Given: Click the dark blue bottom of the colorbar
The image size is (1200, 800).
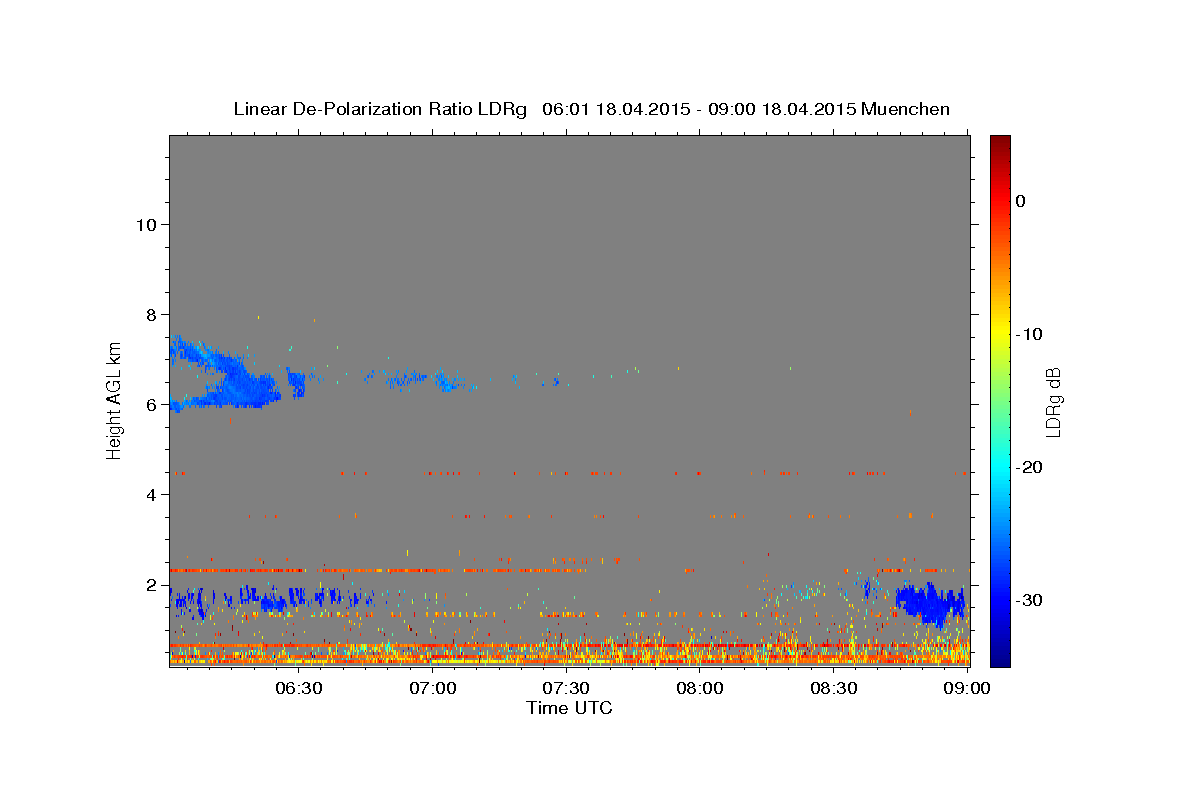Looking at the screenshot, I should click(1000, 657).
